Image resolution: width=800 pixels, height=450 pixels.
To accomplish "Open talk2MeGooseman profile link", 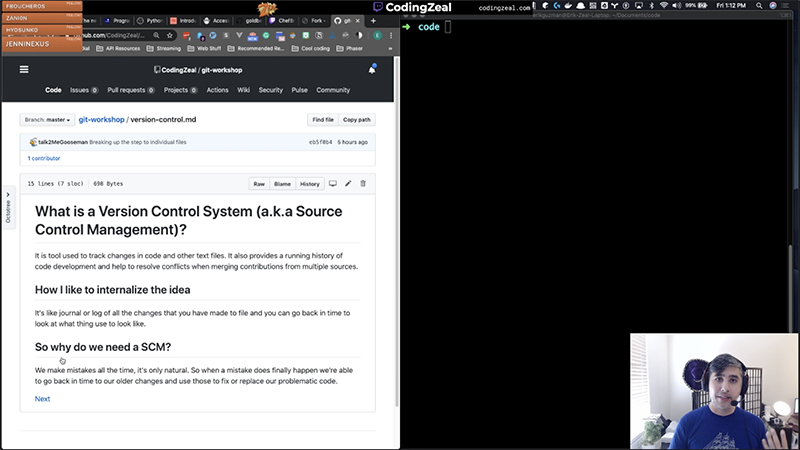I will click(x=63, y=142).
